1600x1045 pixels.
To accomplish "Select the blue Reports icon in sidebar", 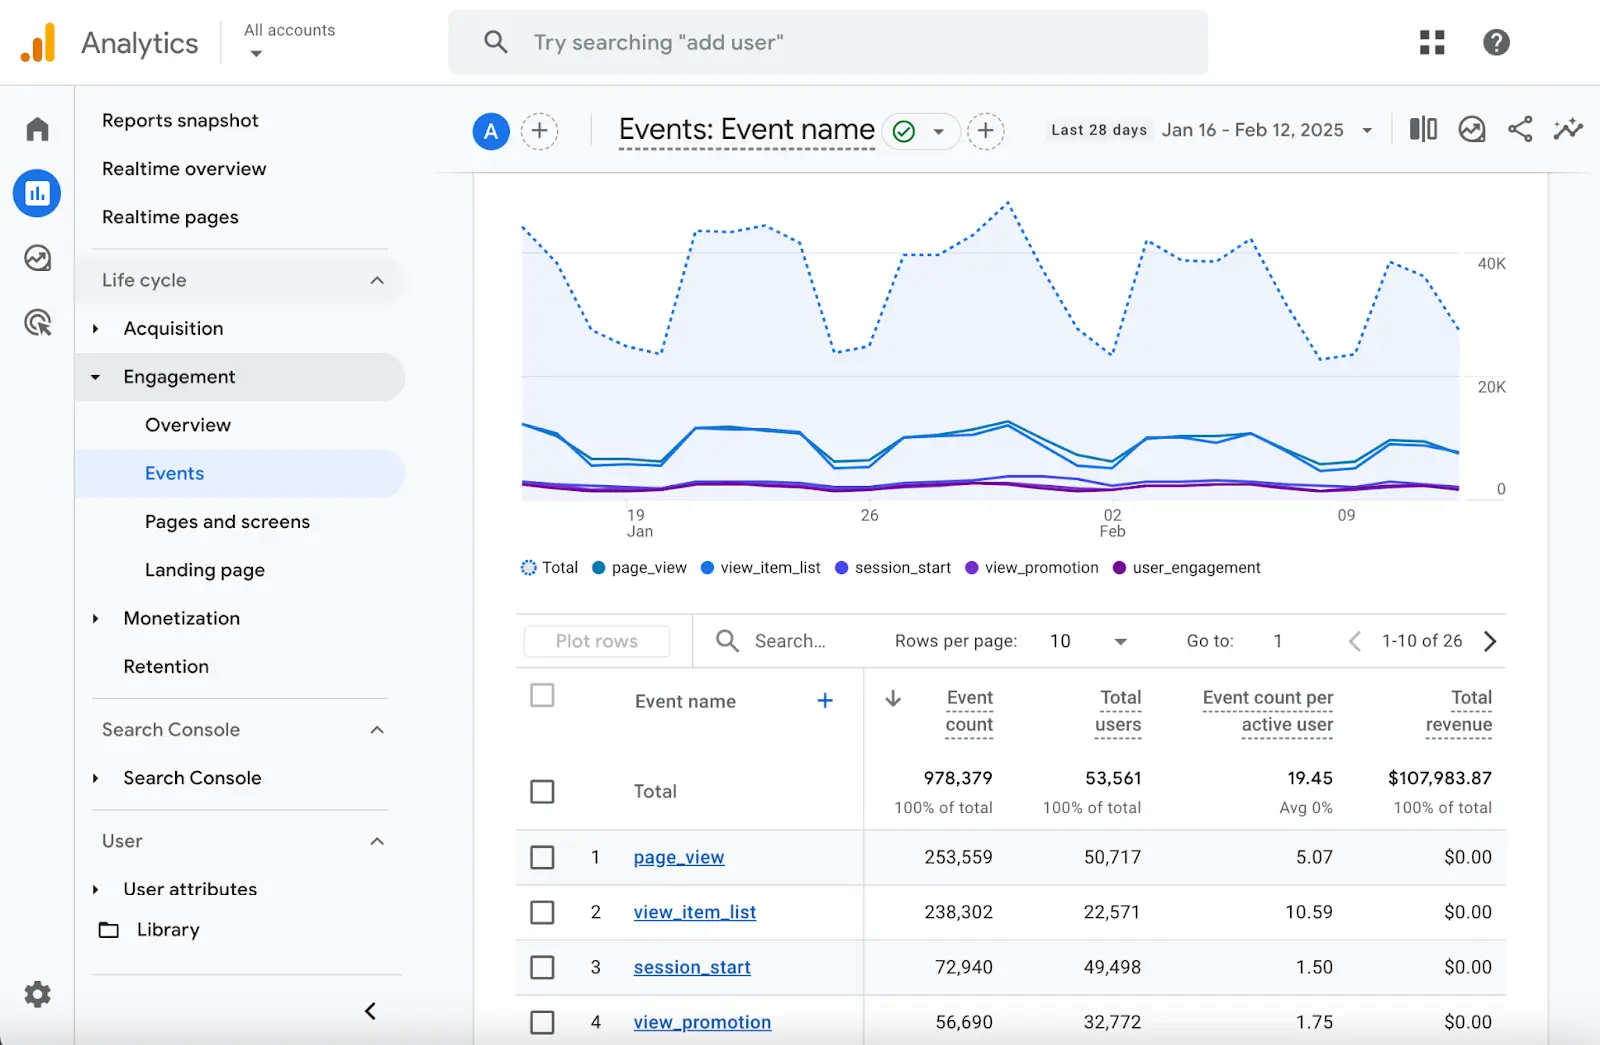I will tap(37, 193).
